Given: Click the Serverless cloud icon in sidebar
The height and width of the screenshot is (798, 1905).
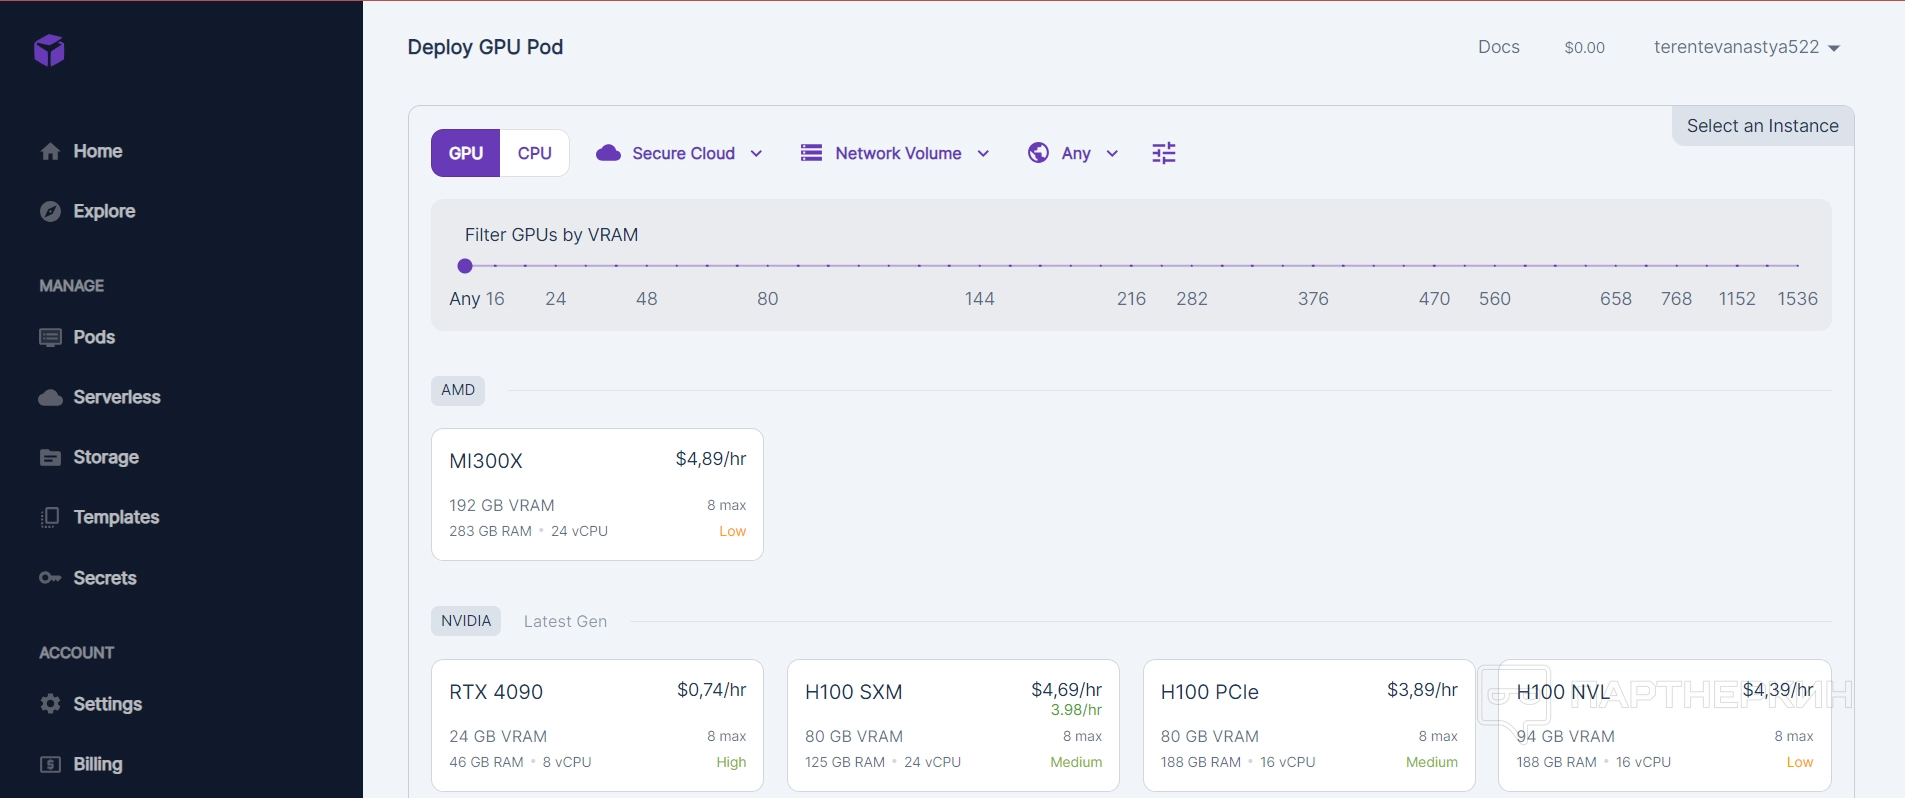Looking at the screenshot, I should (x=50, y=398).
